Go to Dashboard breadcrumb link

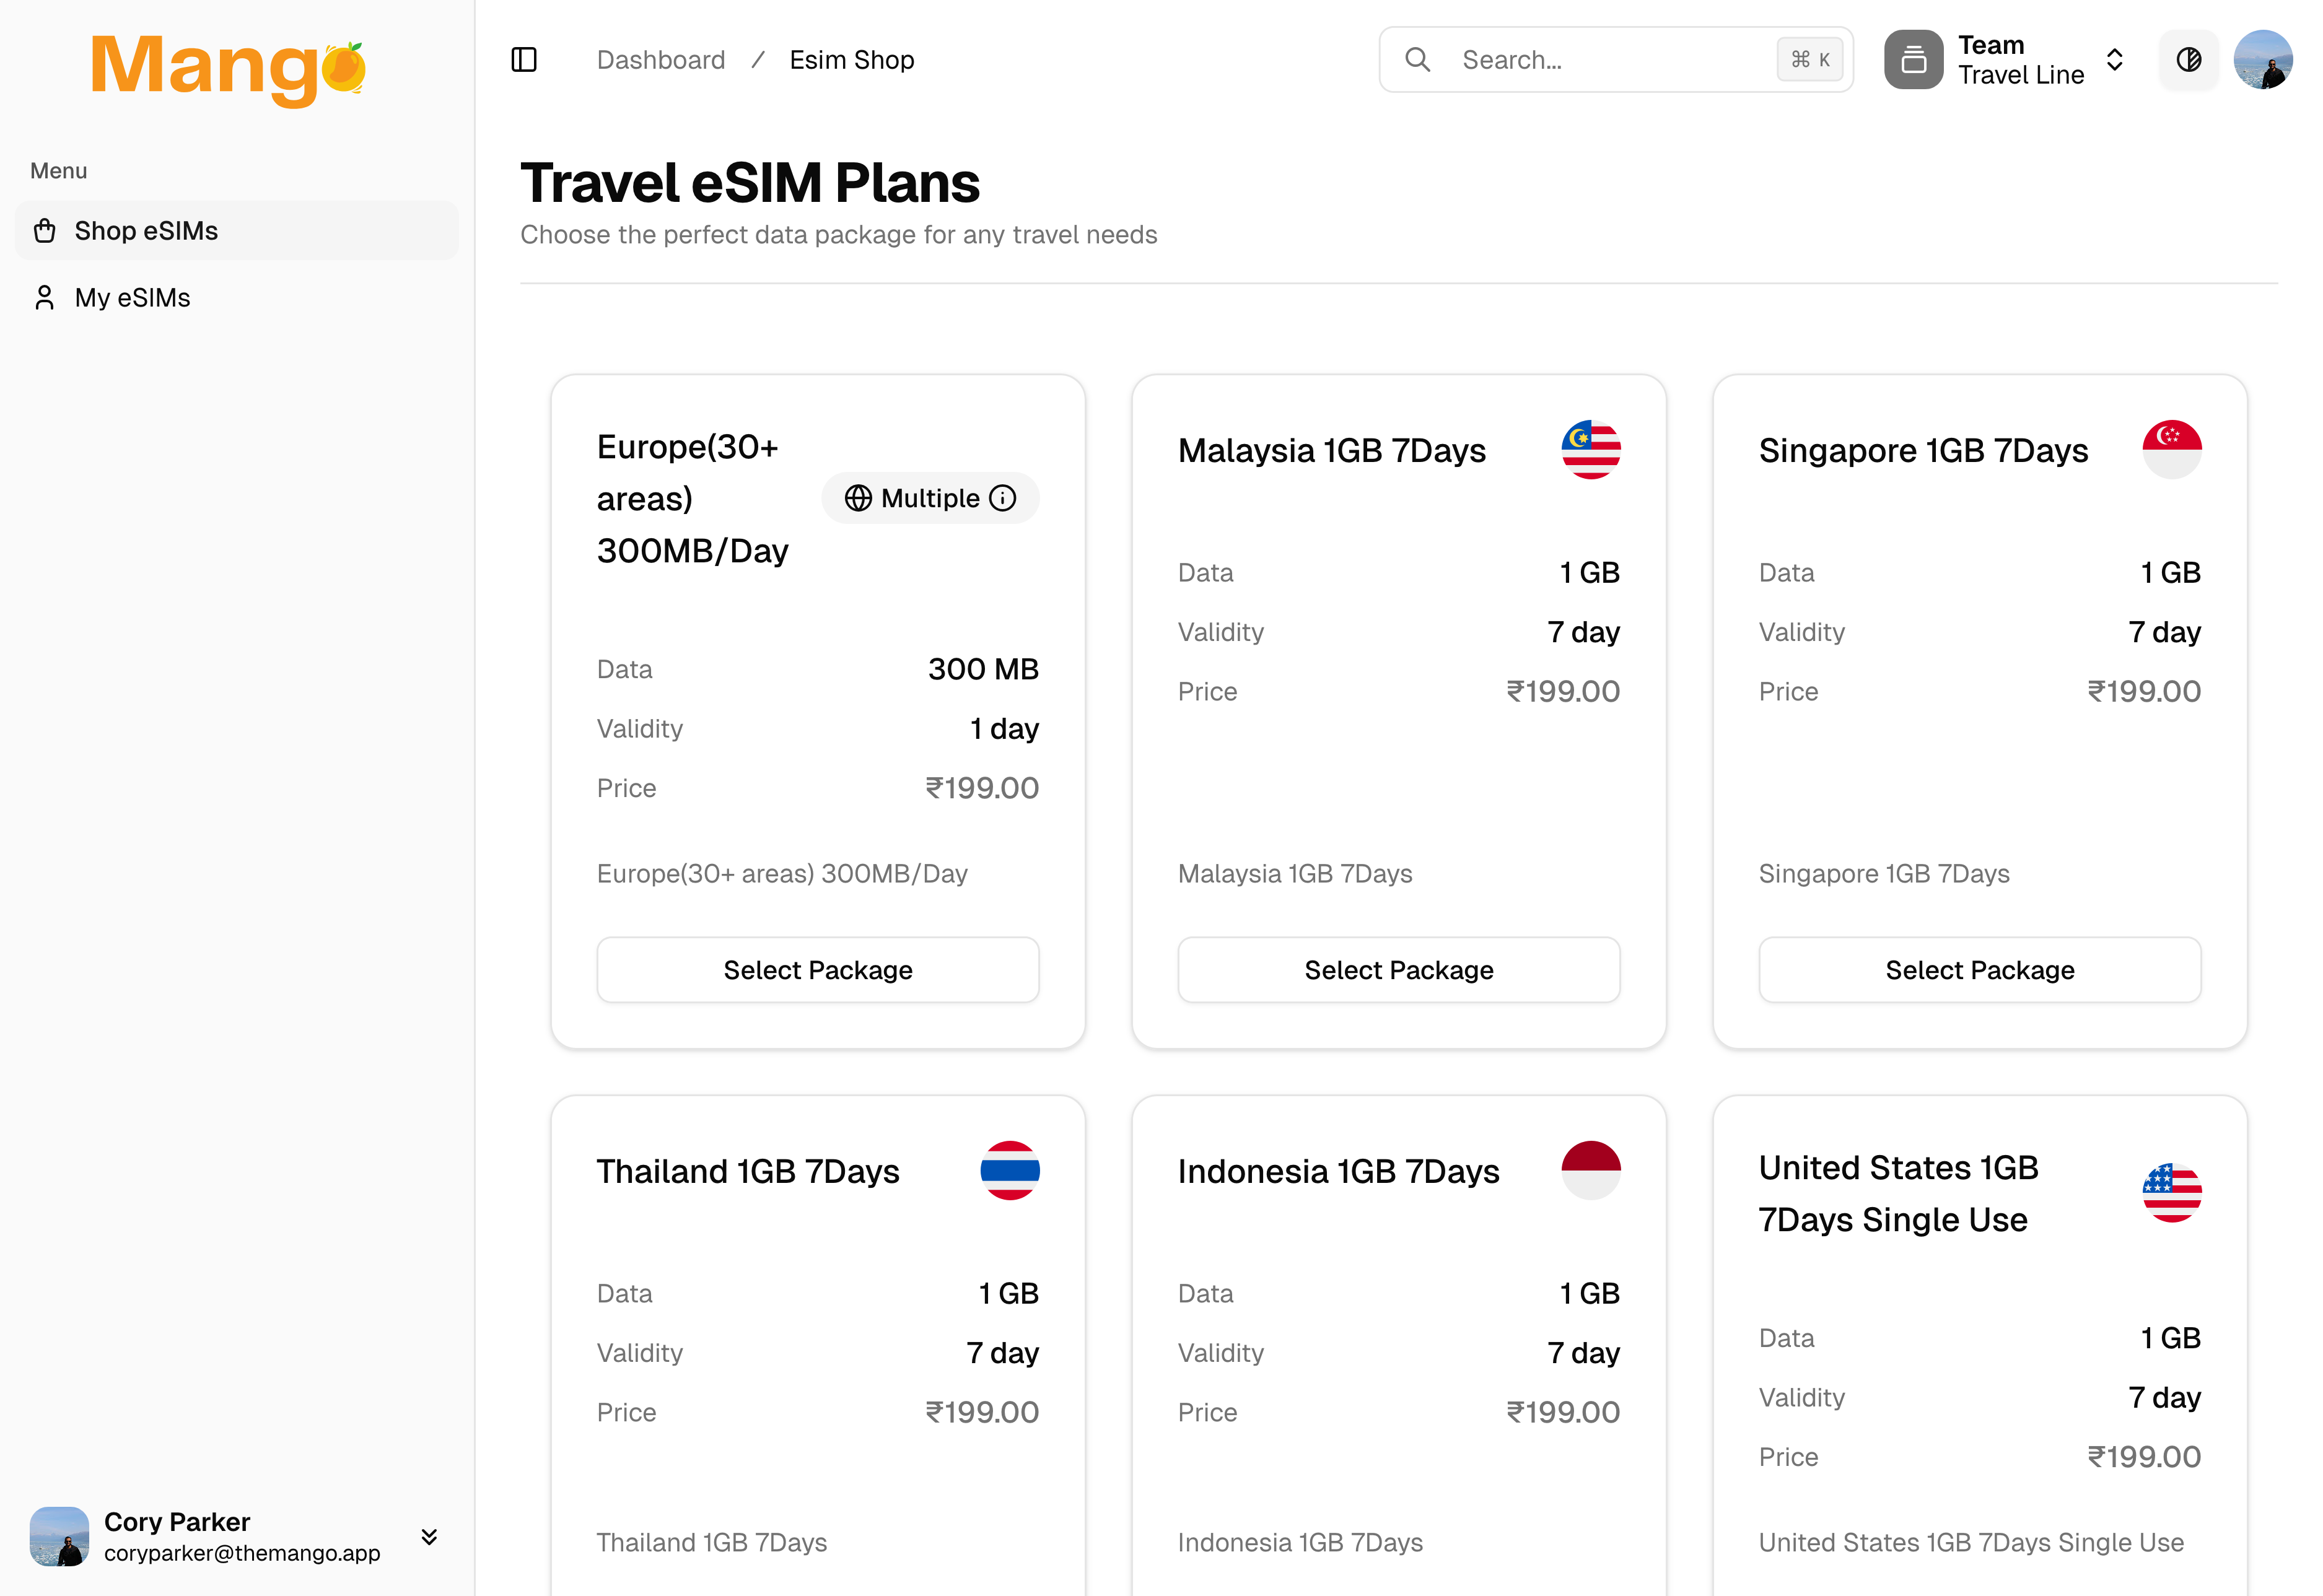[660, 60]
